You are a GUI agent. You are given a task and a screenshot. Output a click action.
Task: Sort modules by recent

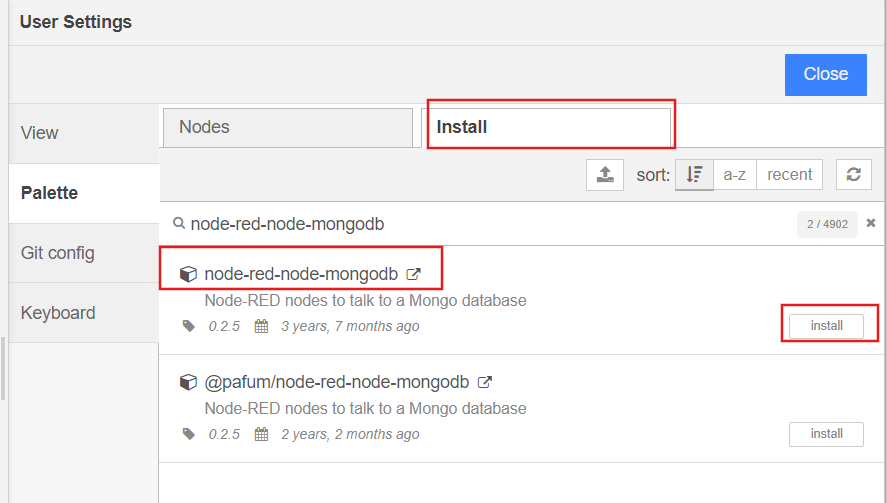[x=789, y=174]
